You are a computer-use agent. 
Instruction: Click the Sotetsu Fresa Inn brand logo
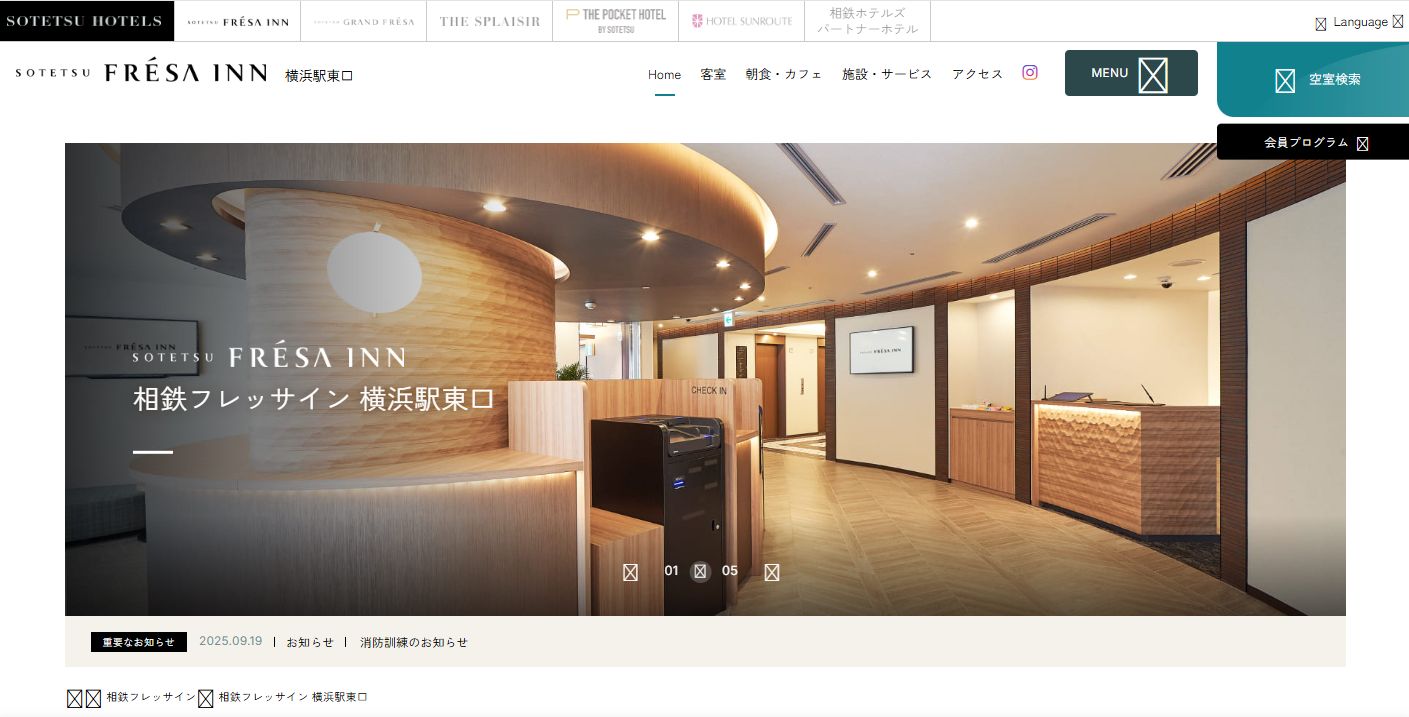238,21
